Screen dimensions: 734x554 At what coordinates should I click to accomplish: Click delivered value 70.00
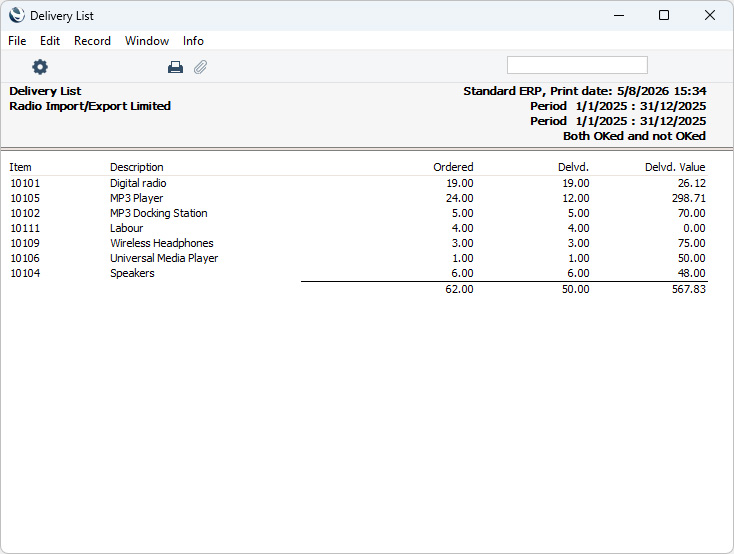pos(691,213)
